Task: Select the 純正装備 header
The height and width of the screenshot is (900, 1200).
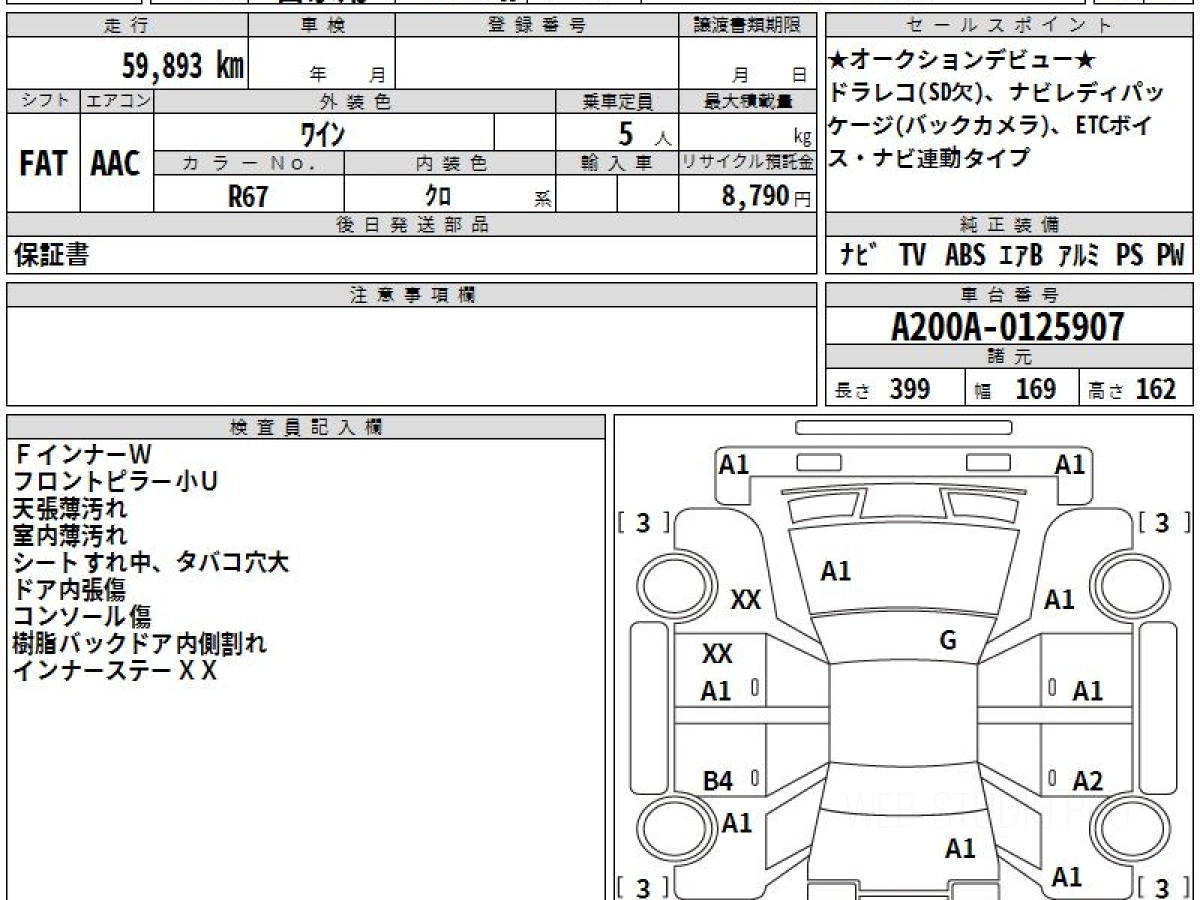Action: (1009, 225)
